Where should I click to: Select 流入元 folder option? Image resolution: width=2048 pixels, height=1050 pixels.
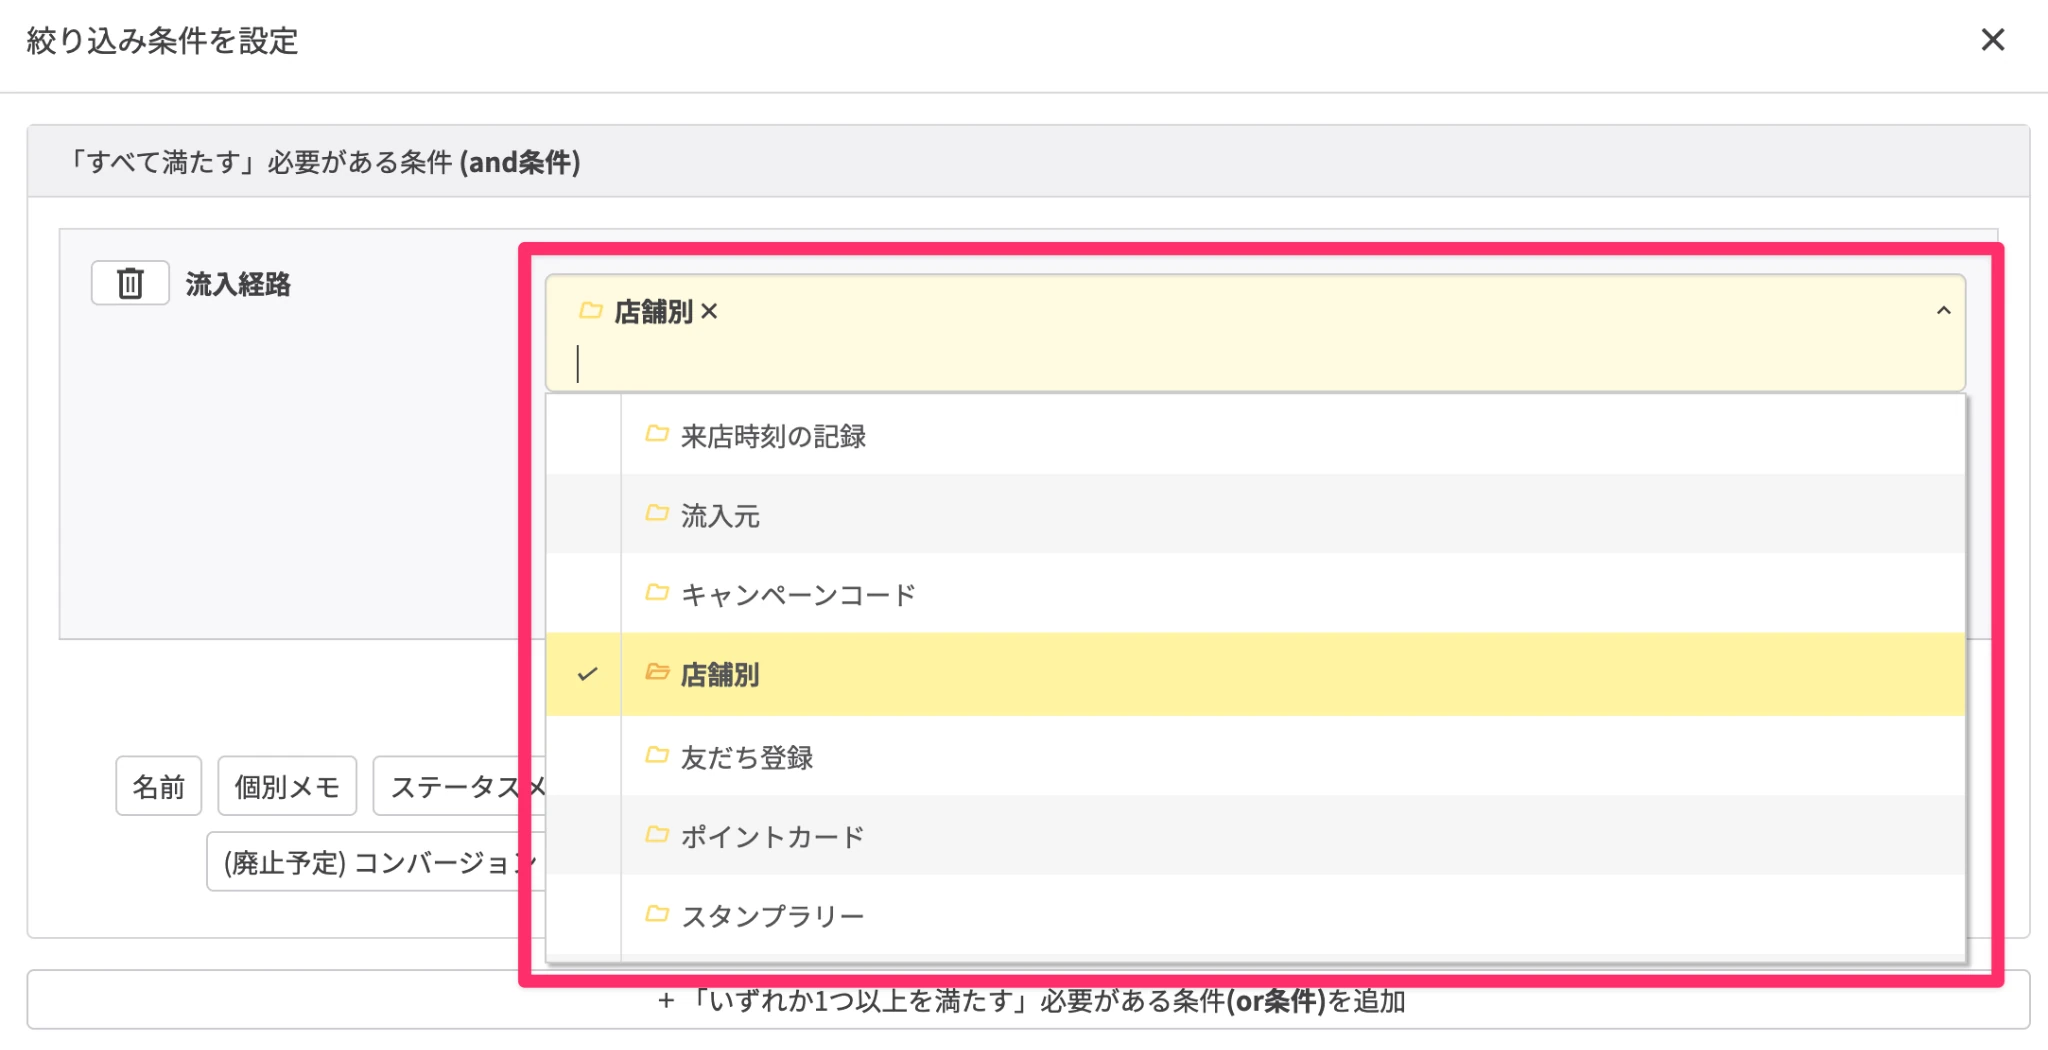1255,514
